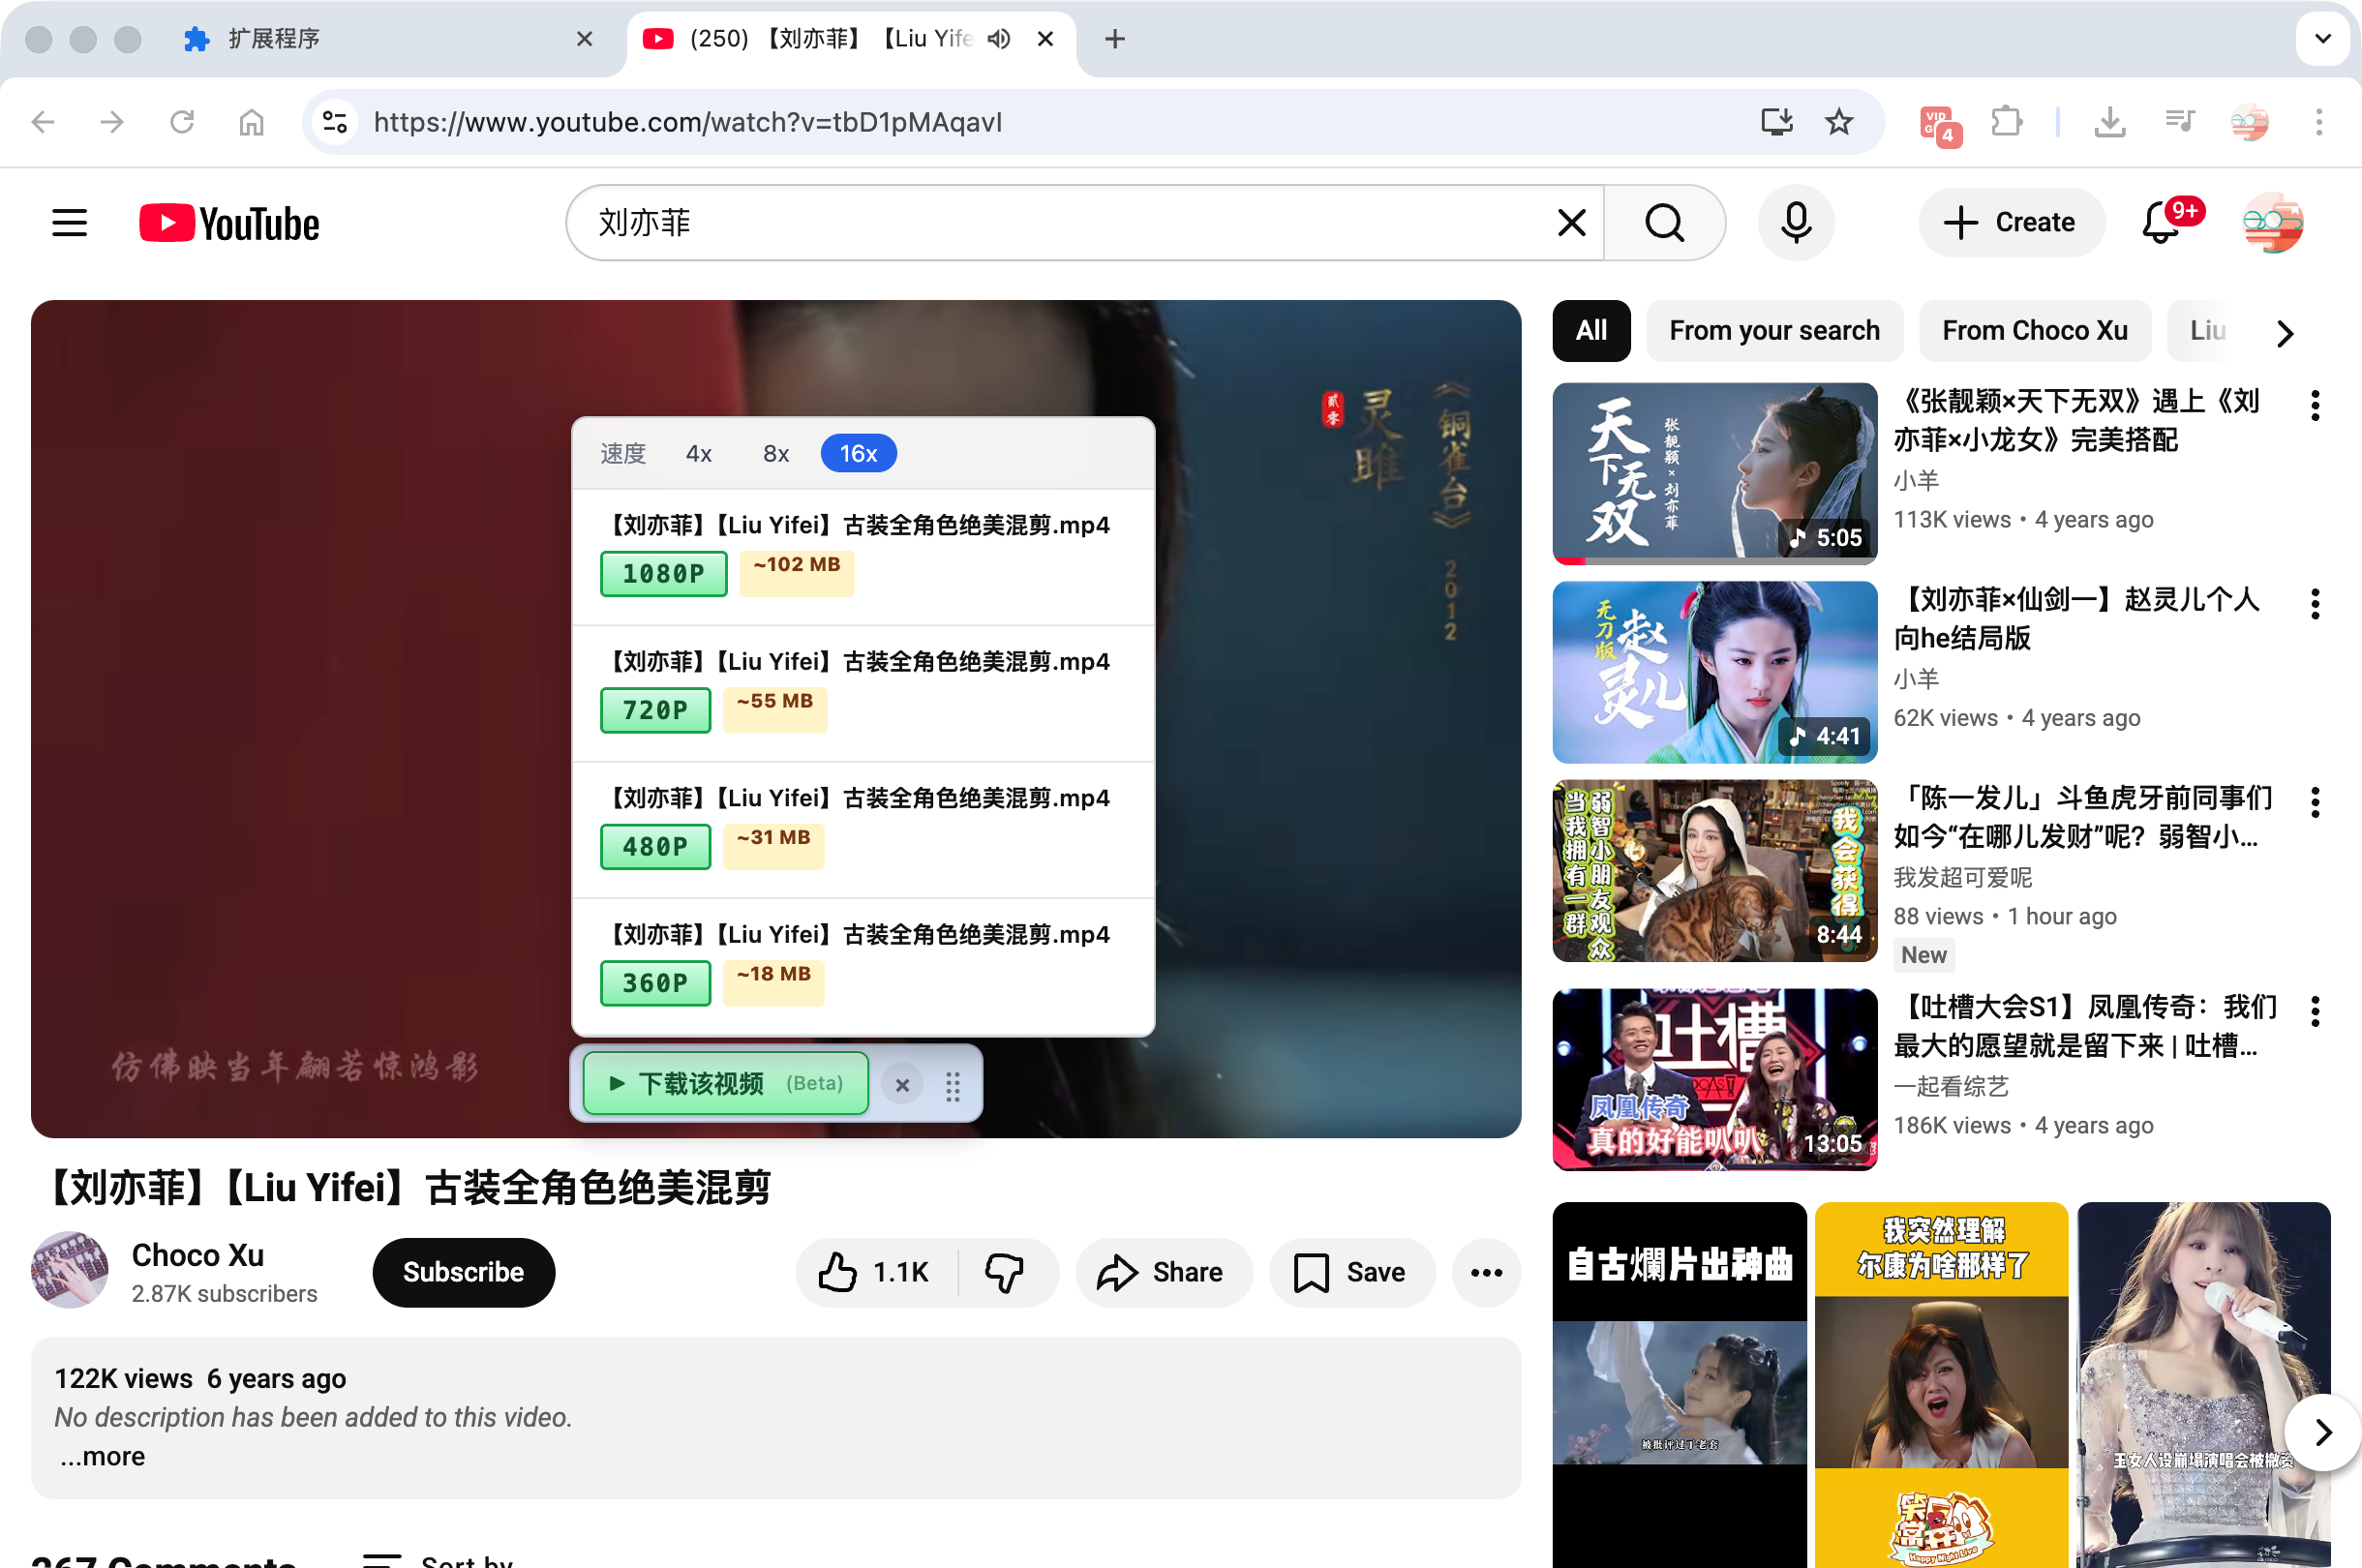Screen dimensions: 2362x1568
Task: Dislike the video with thumbs down
Action: point(1005,1272)
